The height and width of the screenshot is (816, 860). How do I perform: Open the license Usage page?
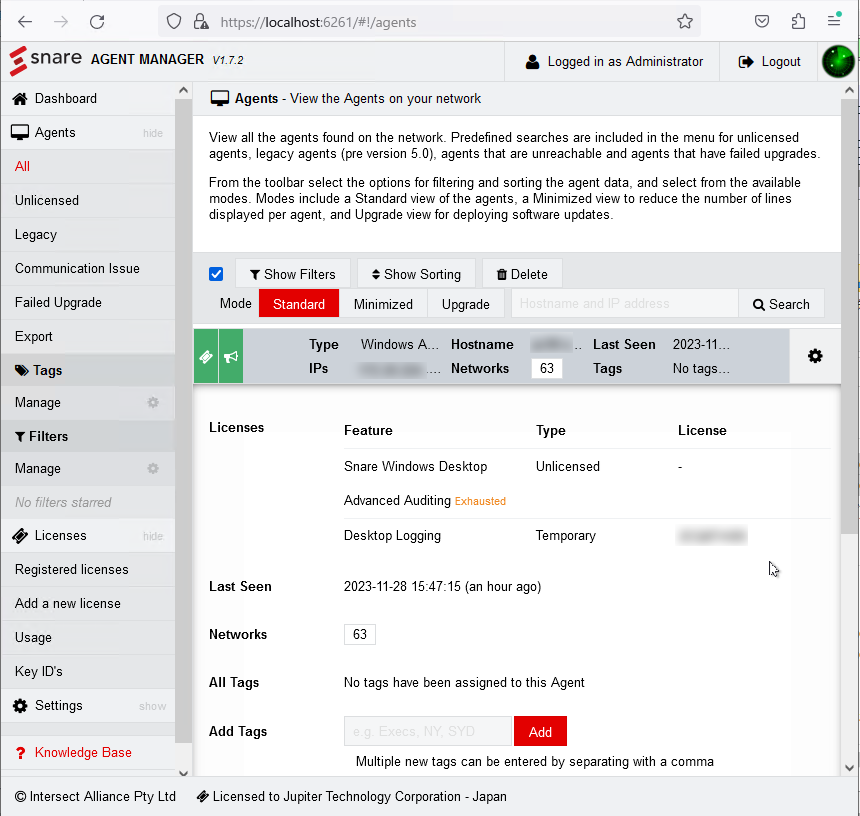pyautogui.click(x=88, y=638)
